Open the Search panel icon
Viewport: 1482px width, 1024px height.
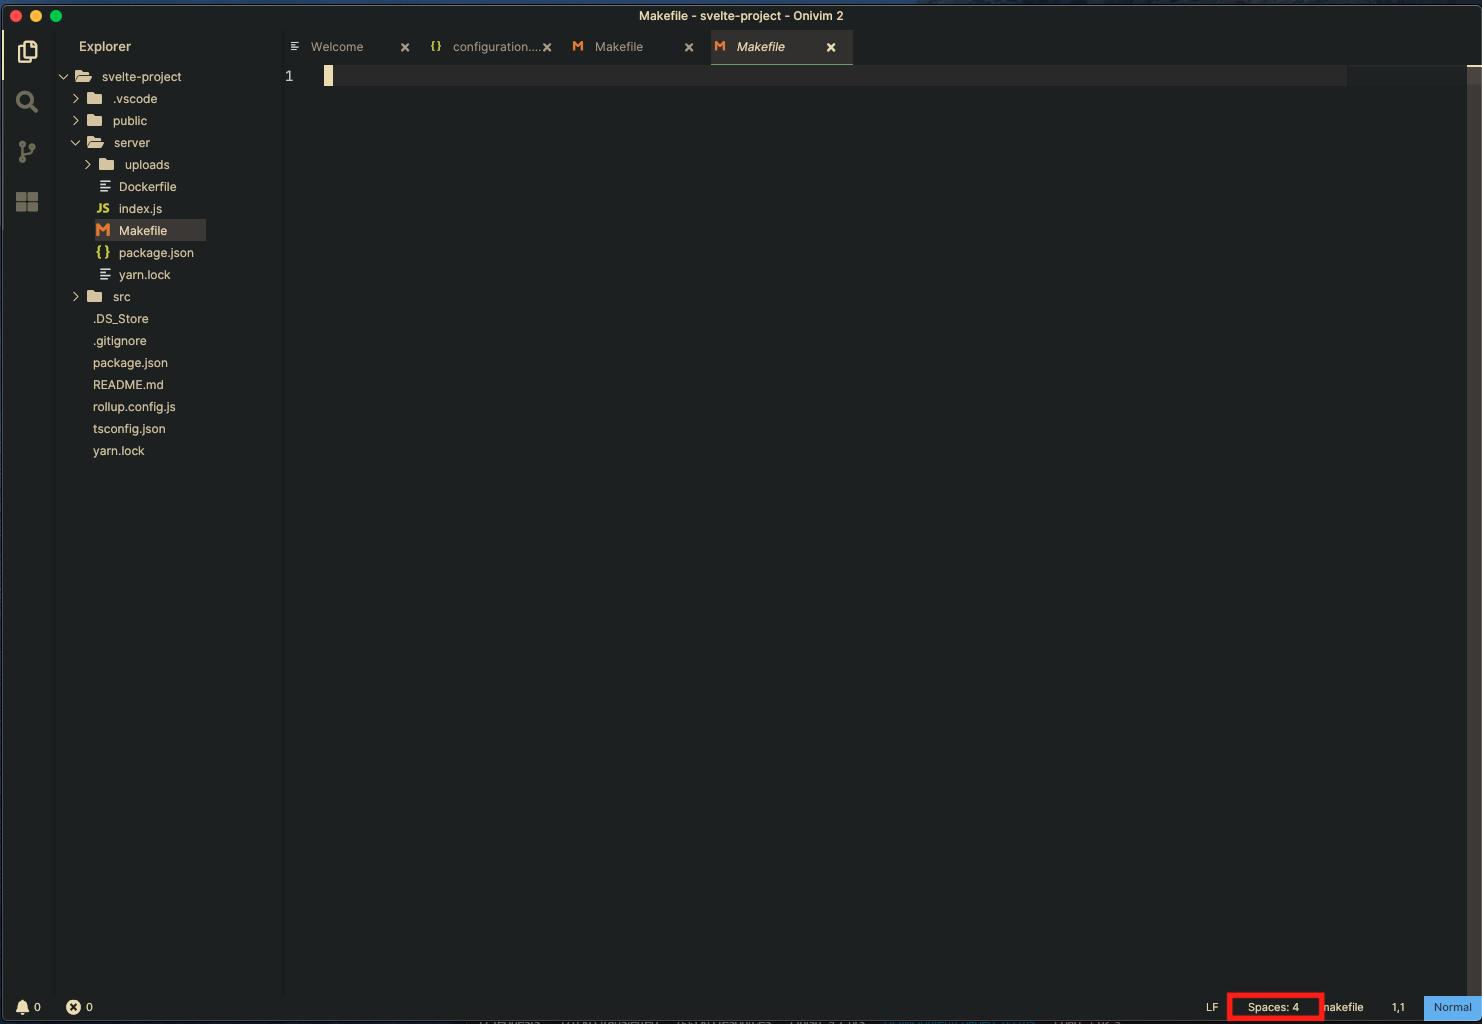tap(27, 101)
